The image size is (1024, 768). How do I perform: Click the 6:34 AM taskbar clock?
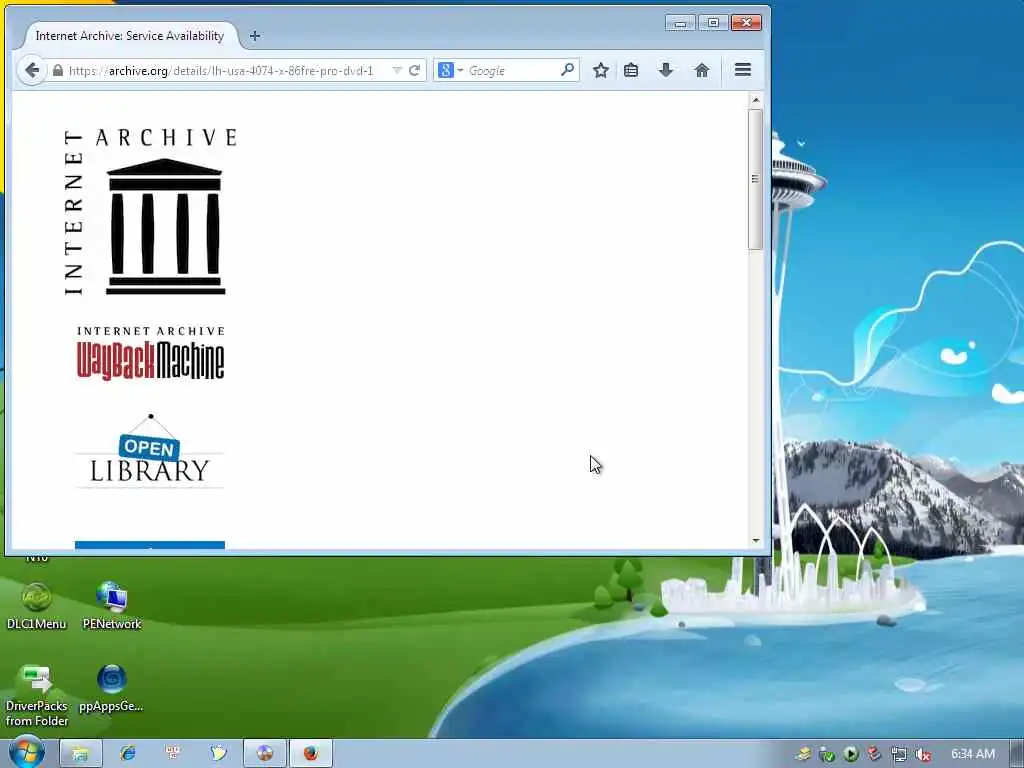[x=972, y=754]
